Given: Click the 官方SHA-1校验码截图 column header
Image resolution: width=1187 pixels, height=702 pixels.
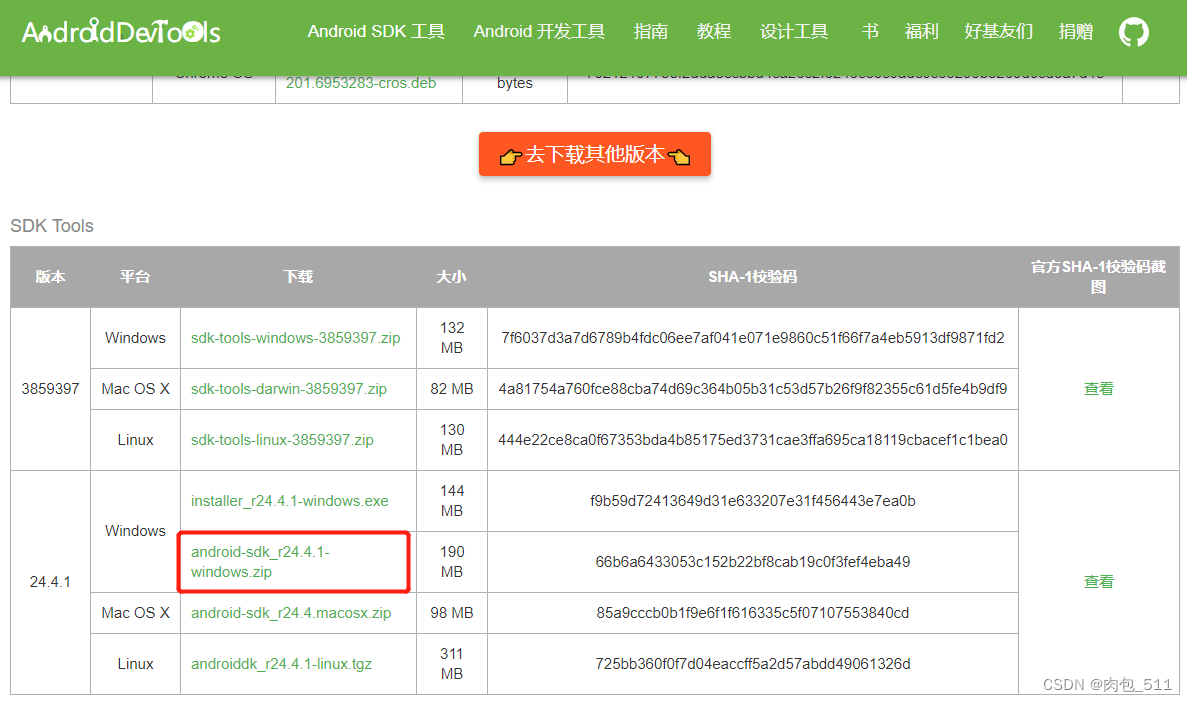Looking at the screenshot, I should pos(1098,277).
